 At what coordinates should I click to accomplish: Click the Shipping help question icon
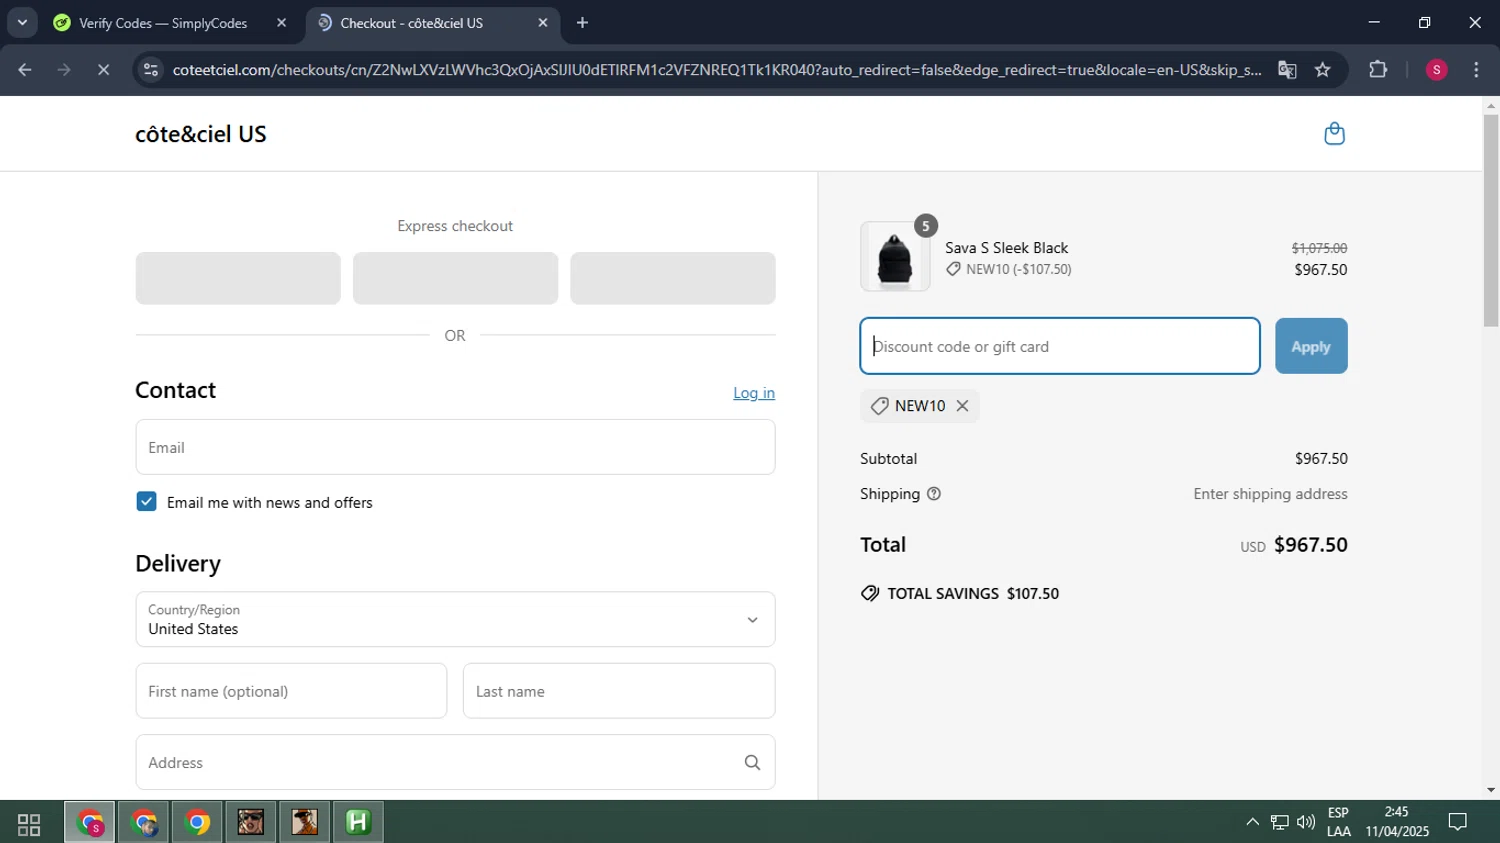[934, 494]
